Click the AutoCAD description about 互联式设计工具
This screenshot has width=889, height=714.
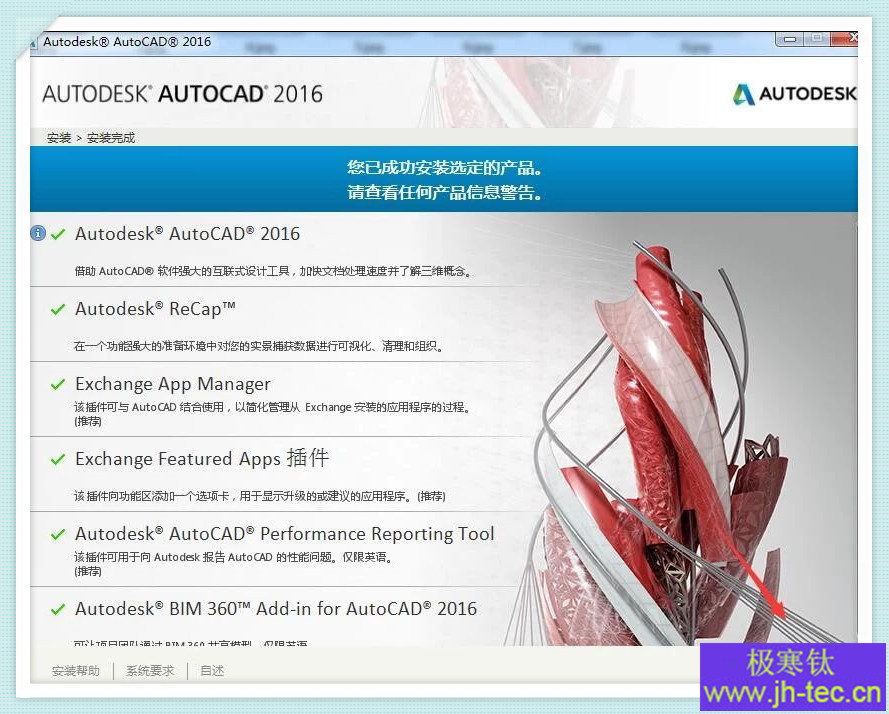click(x=273, y=271)
